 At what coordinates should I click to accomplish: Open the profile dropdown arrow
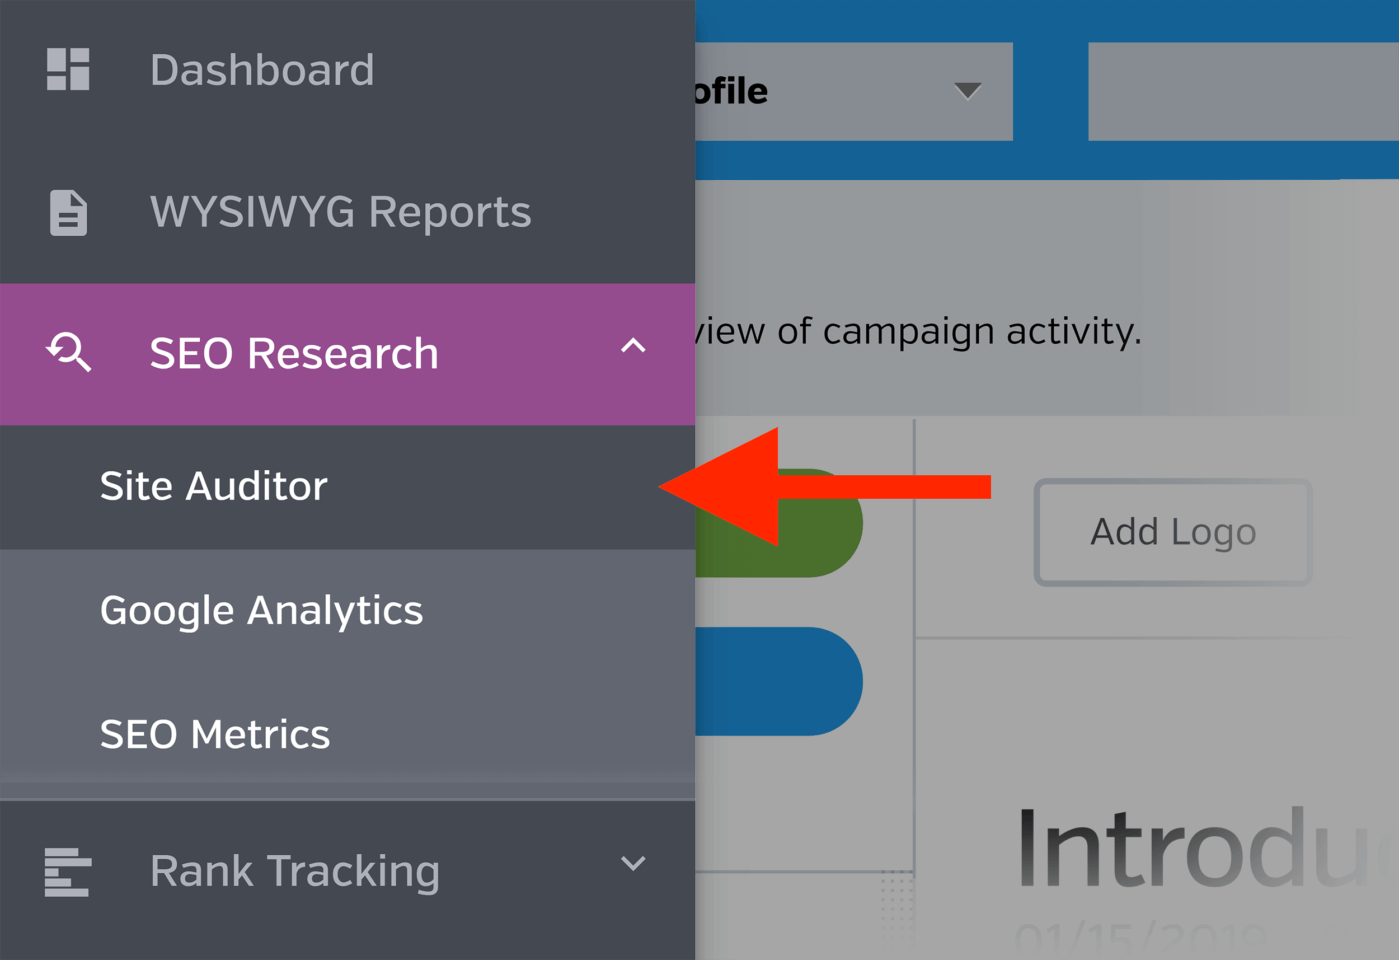(x=967, y=92)
